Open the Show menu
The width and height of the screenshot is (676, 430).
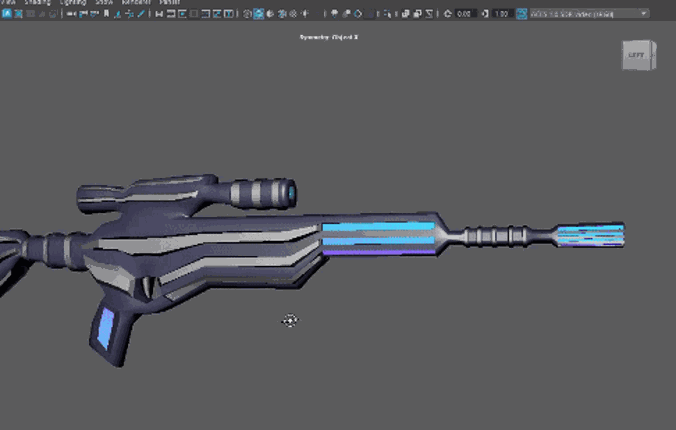[103, 3]
